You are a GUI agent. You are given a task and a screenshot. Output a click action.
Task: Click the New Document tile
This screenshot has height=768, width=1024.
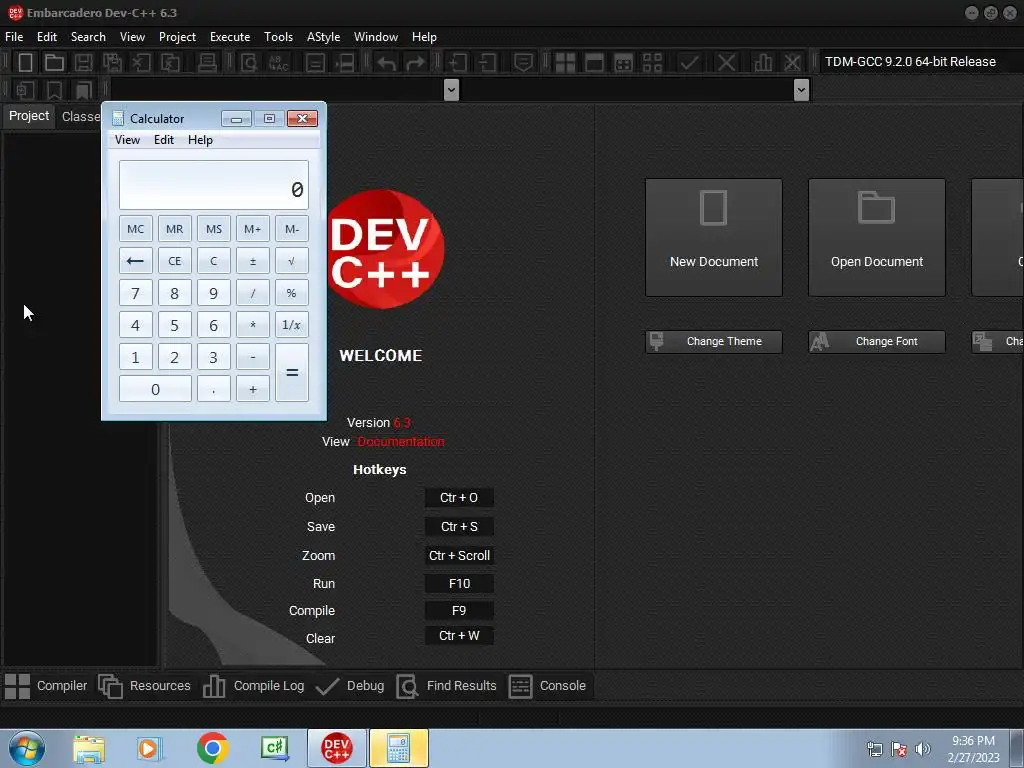(x=714, y=238)
